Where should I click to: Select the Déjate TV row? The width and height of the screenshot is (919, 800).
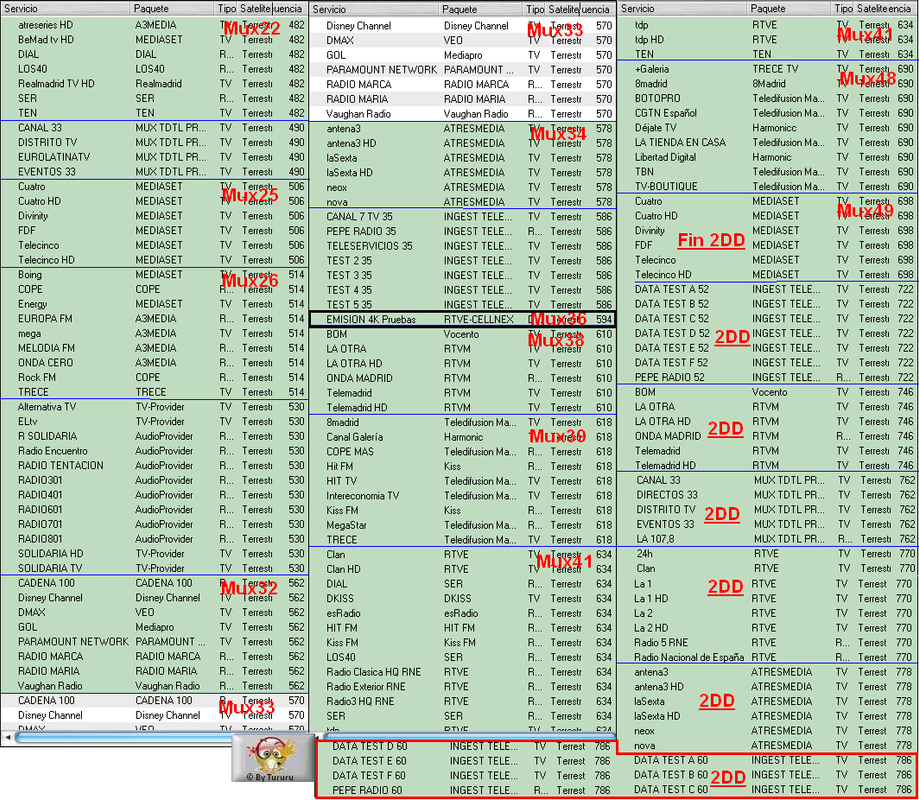pos(768,128)
